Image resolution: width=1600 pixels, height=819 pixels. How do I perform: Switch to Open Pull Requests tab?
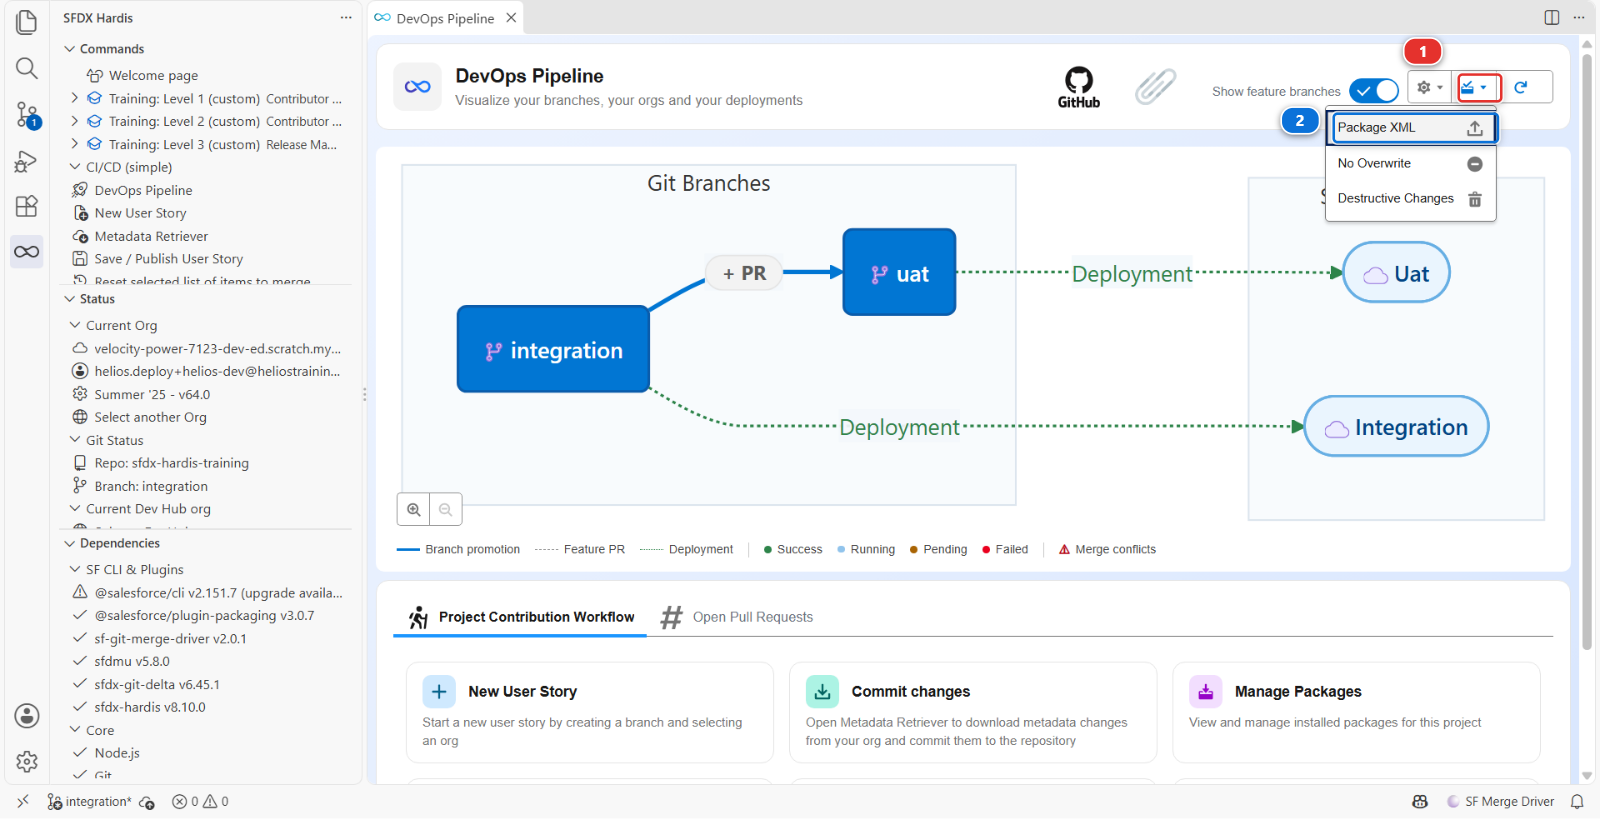tap(737, 617)
